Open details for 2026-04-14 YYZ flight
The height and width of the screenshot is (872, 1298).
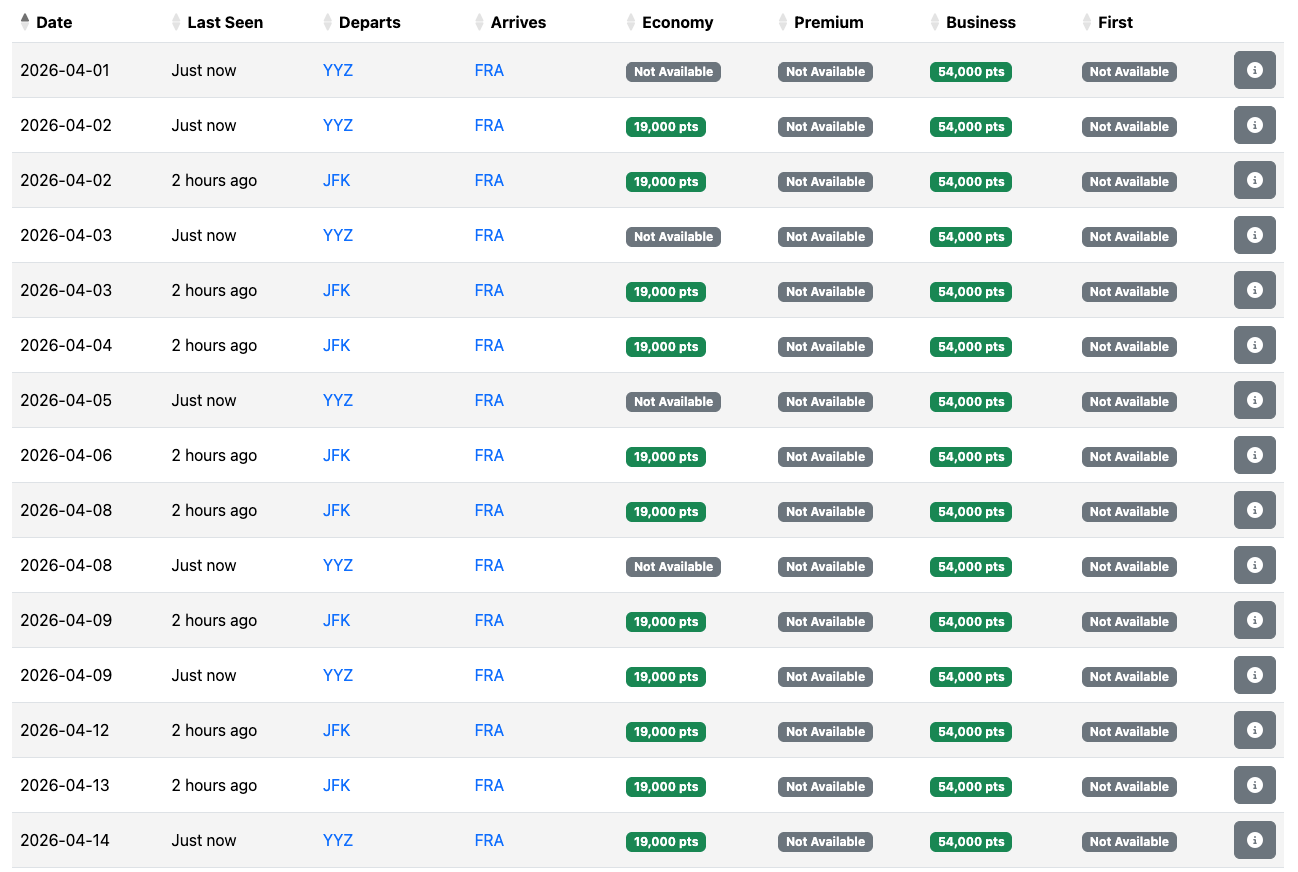click(x=1254, y=840)
